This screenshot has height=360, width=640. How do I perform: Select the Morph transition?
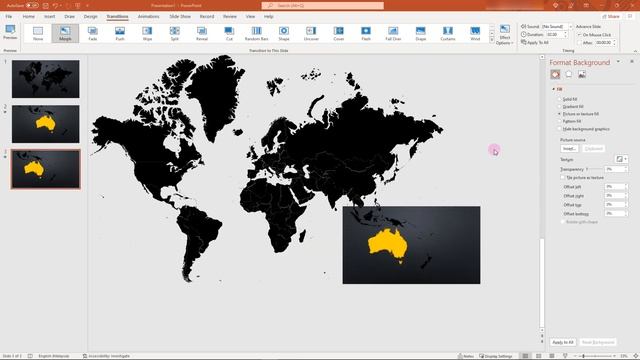(65, 33)
